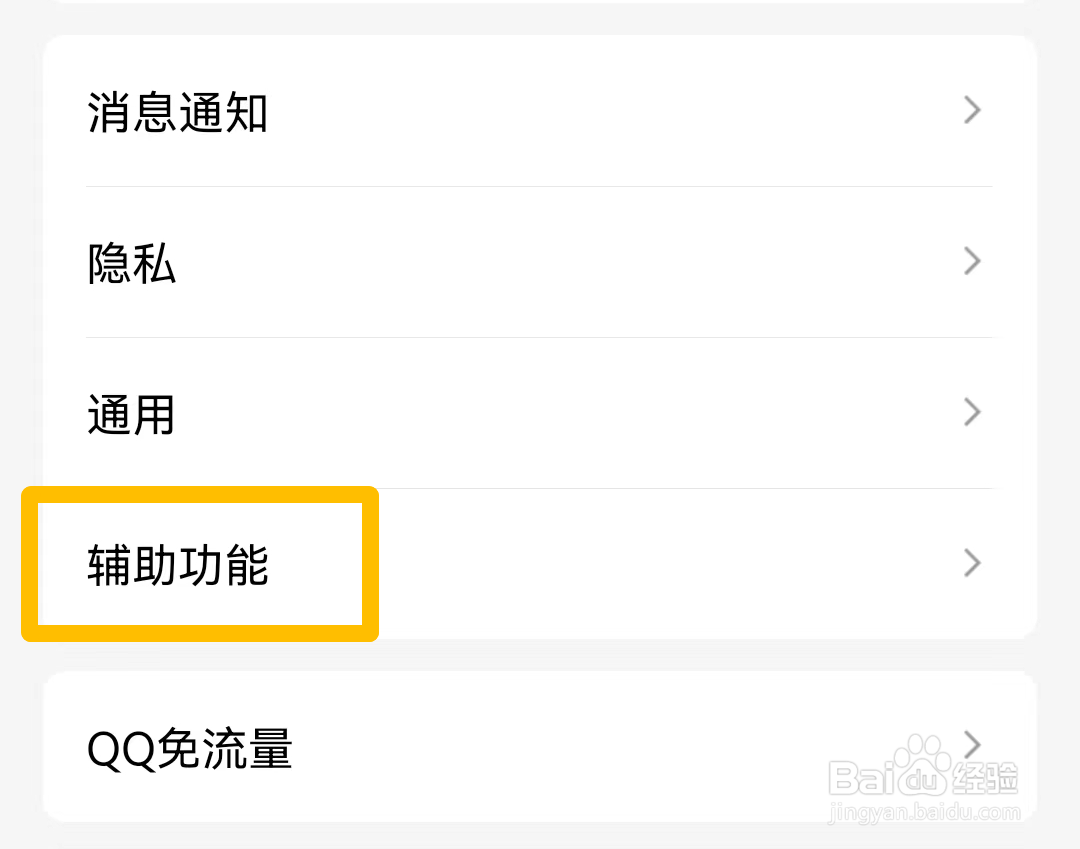
Task: Select the 隐私 label
Action: click(132, 263)
